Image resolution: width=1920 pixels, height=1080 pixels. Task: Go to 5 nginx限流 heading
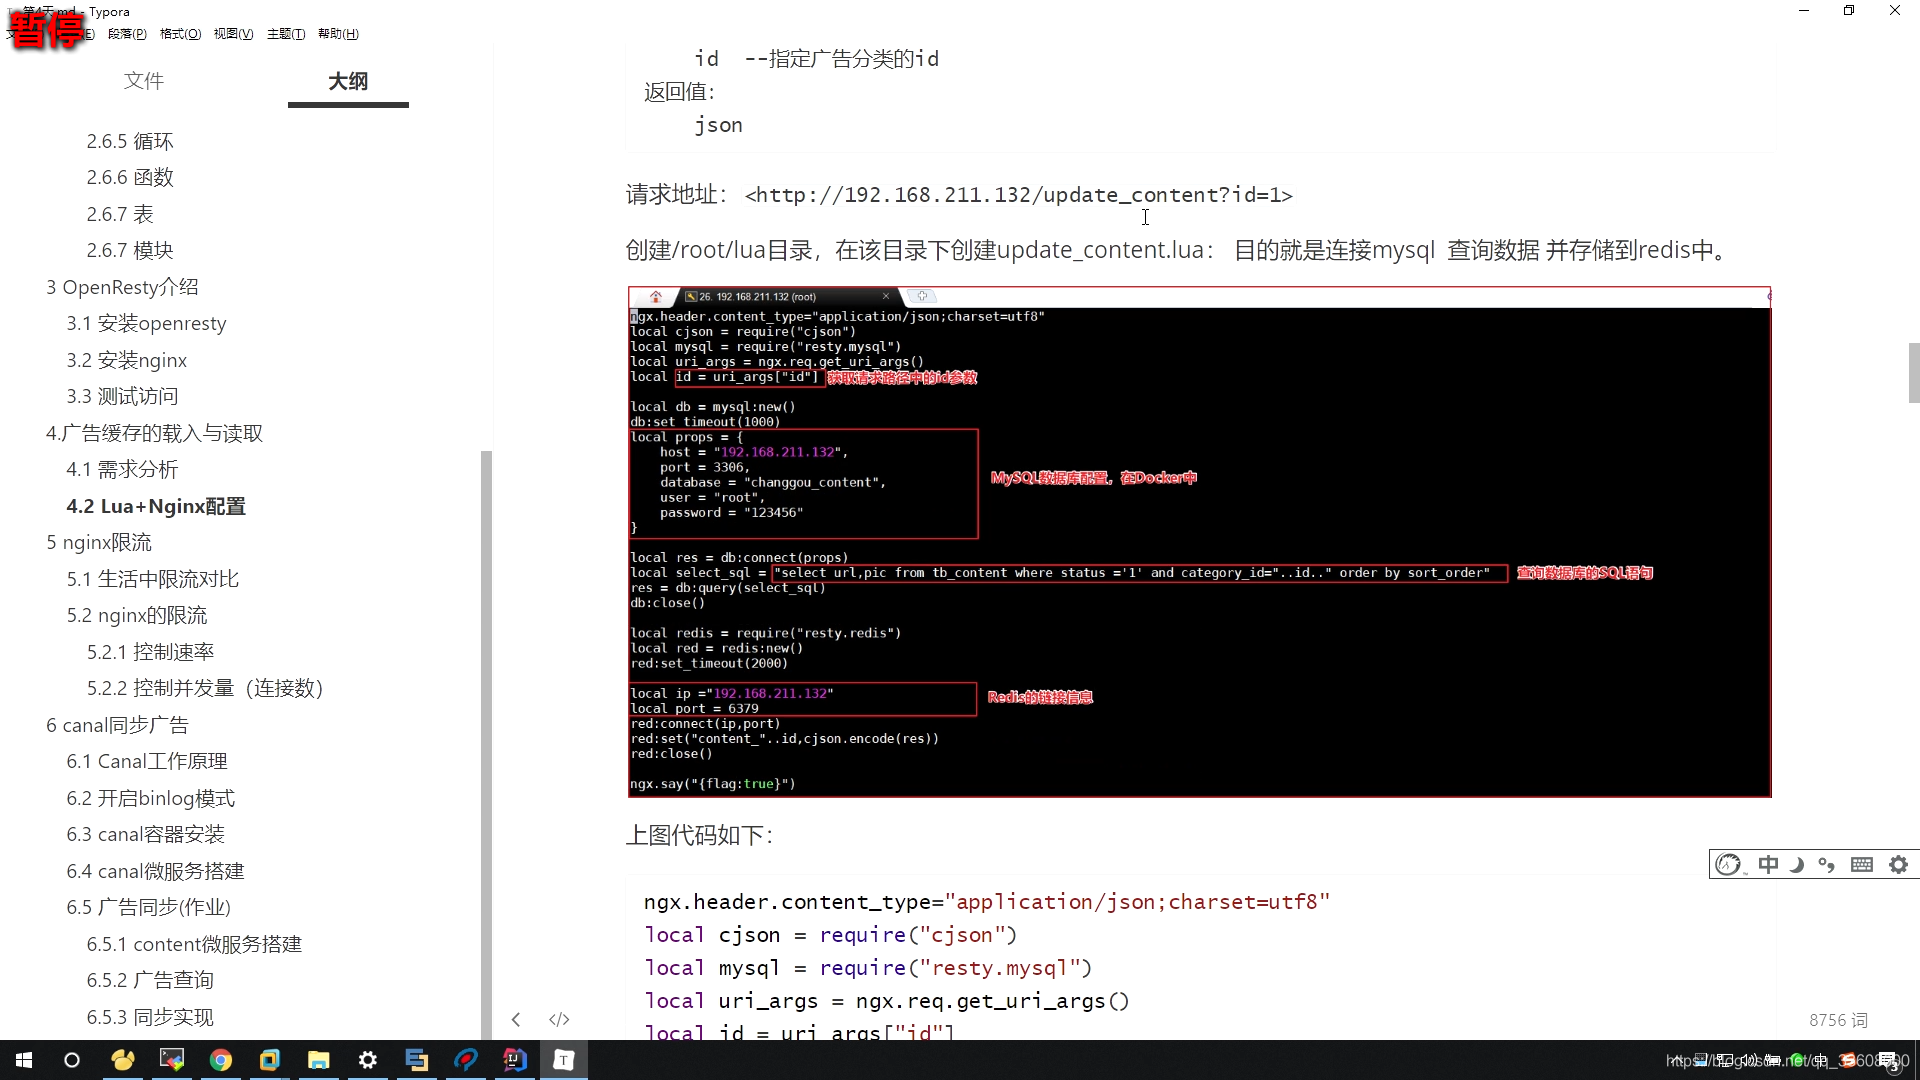(99, 542)
